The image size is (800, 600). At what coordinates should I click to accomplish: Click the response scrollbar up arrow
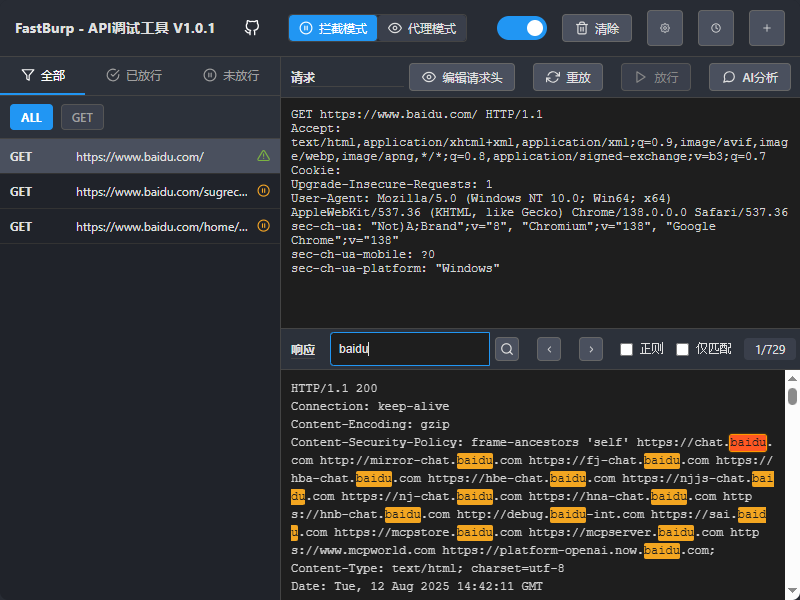[x=792, y=379]
